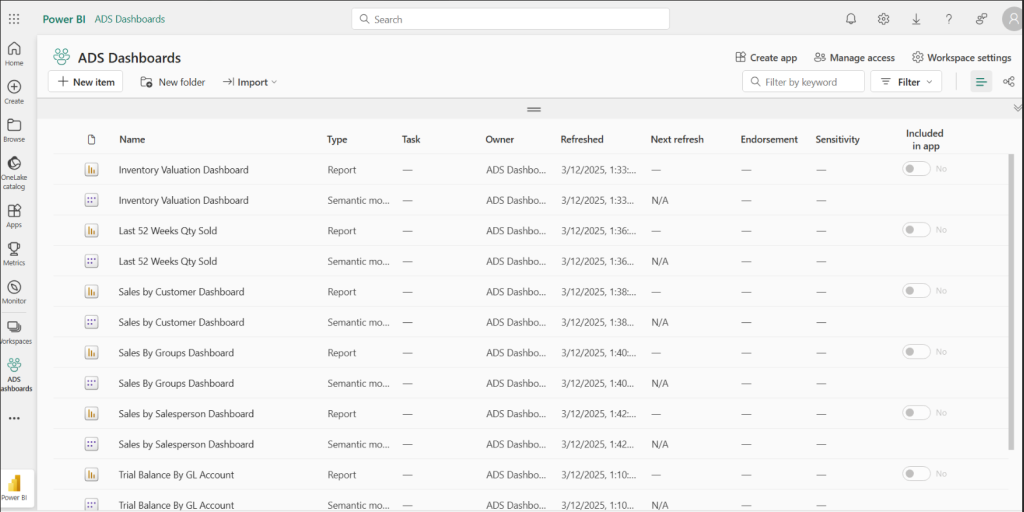Open Sales by Customer Dashboard semantic model
This screenshot has height=512, width=1024.
[x=182, y=322]
